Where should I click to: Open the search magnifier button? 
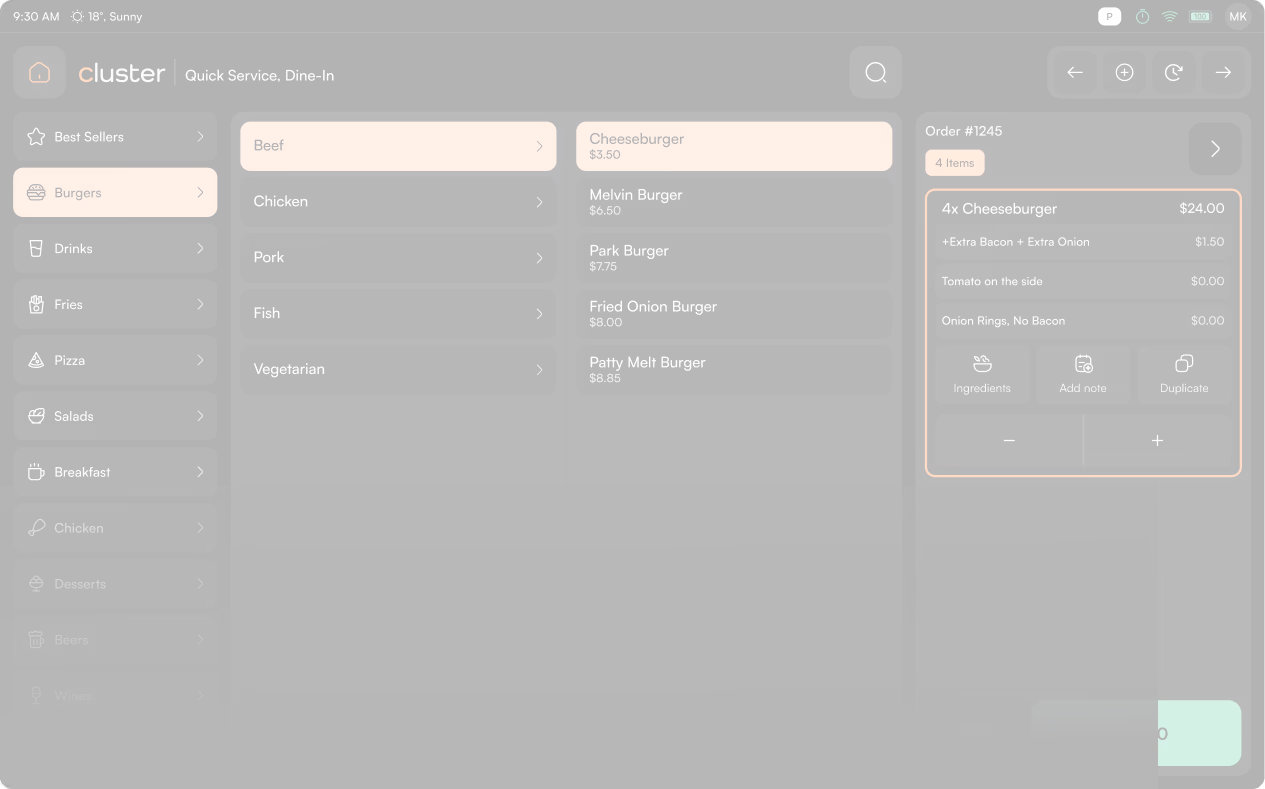coord(876,72)
